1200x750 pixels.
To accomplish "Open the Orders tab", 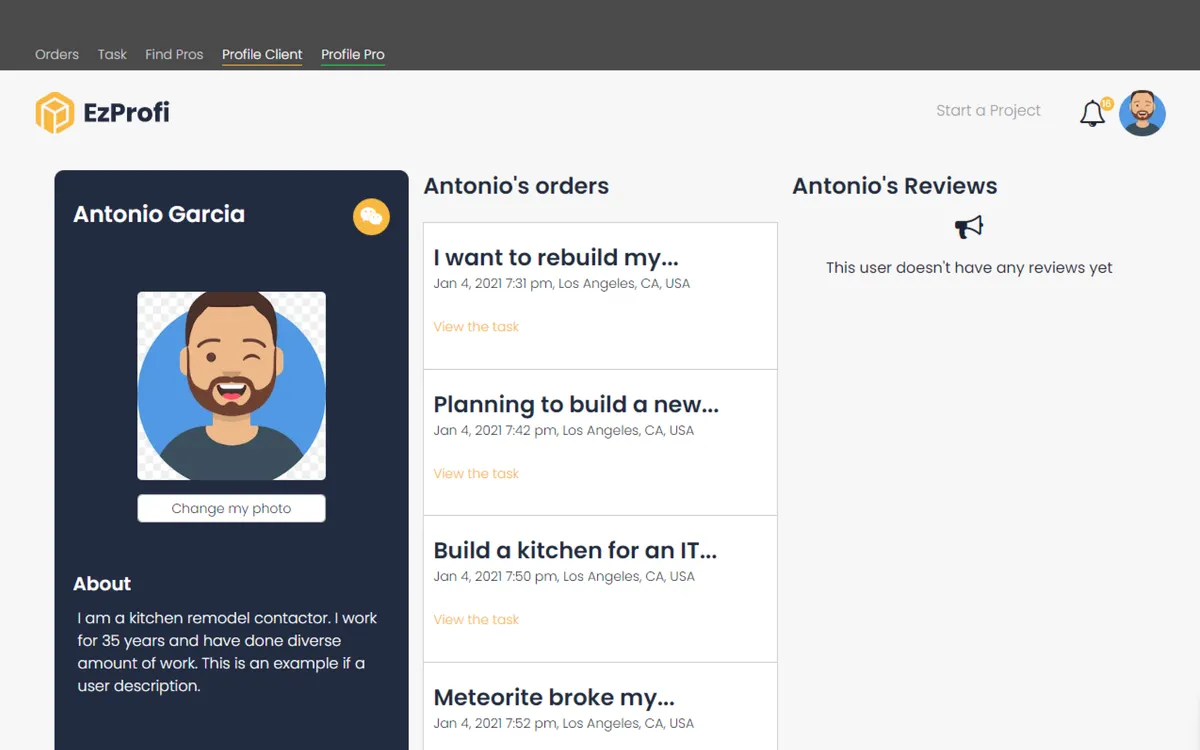I will tap(57, 55).
